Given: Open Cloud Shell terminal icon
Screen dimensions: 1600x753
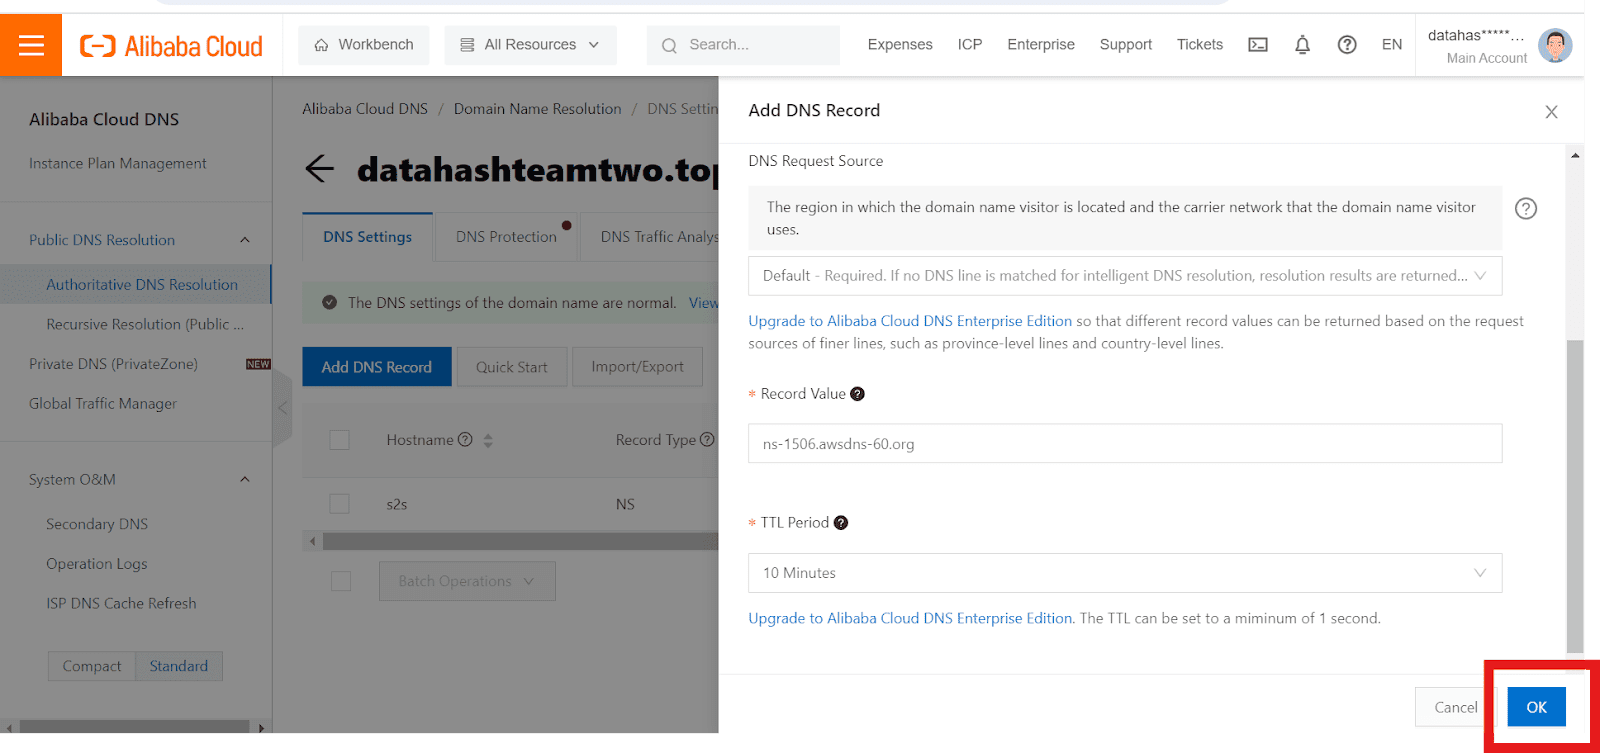Looking at the screenshot, I should [1258, 45].
